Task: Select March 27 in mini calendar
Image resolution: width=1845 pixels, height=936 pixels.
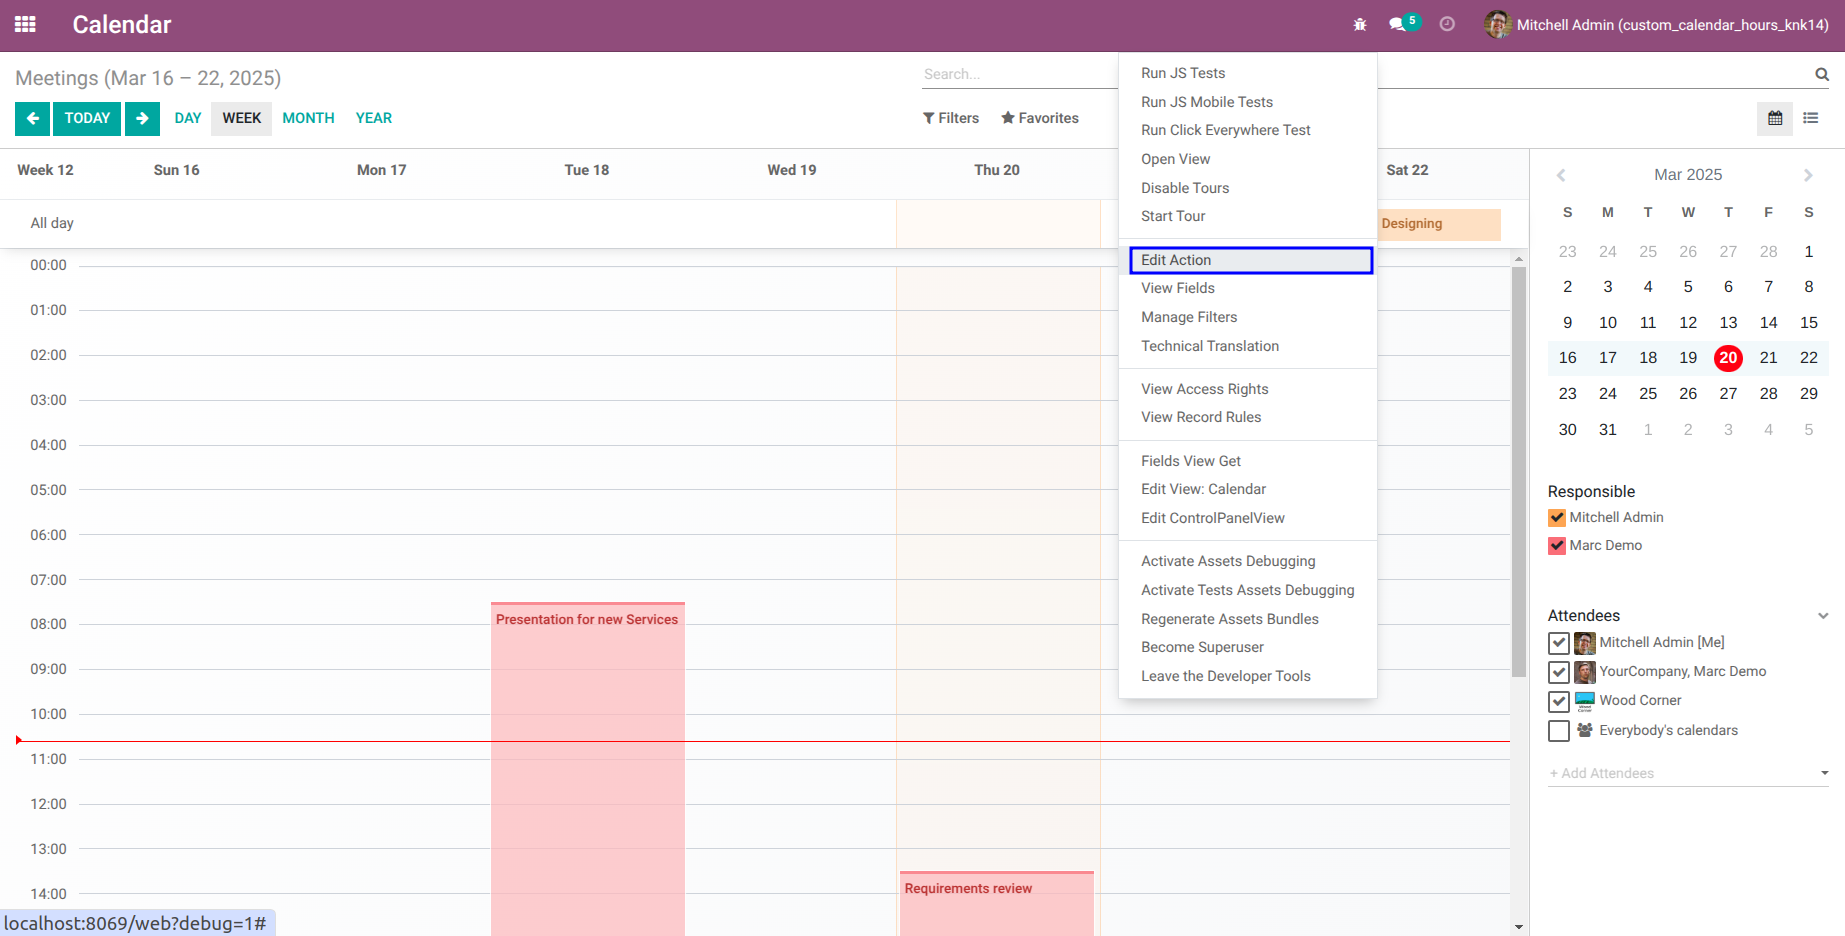Action: tap(1728, 394)
